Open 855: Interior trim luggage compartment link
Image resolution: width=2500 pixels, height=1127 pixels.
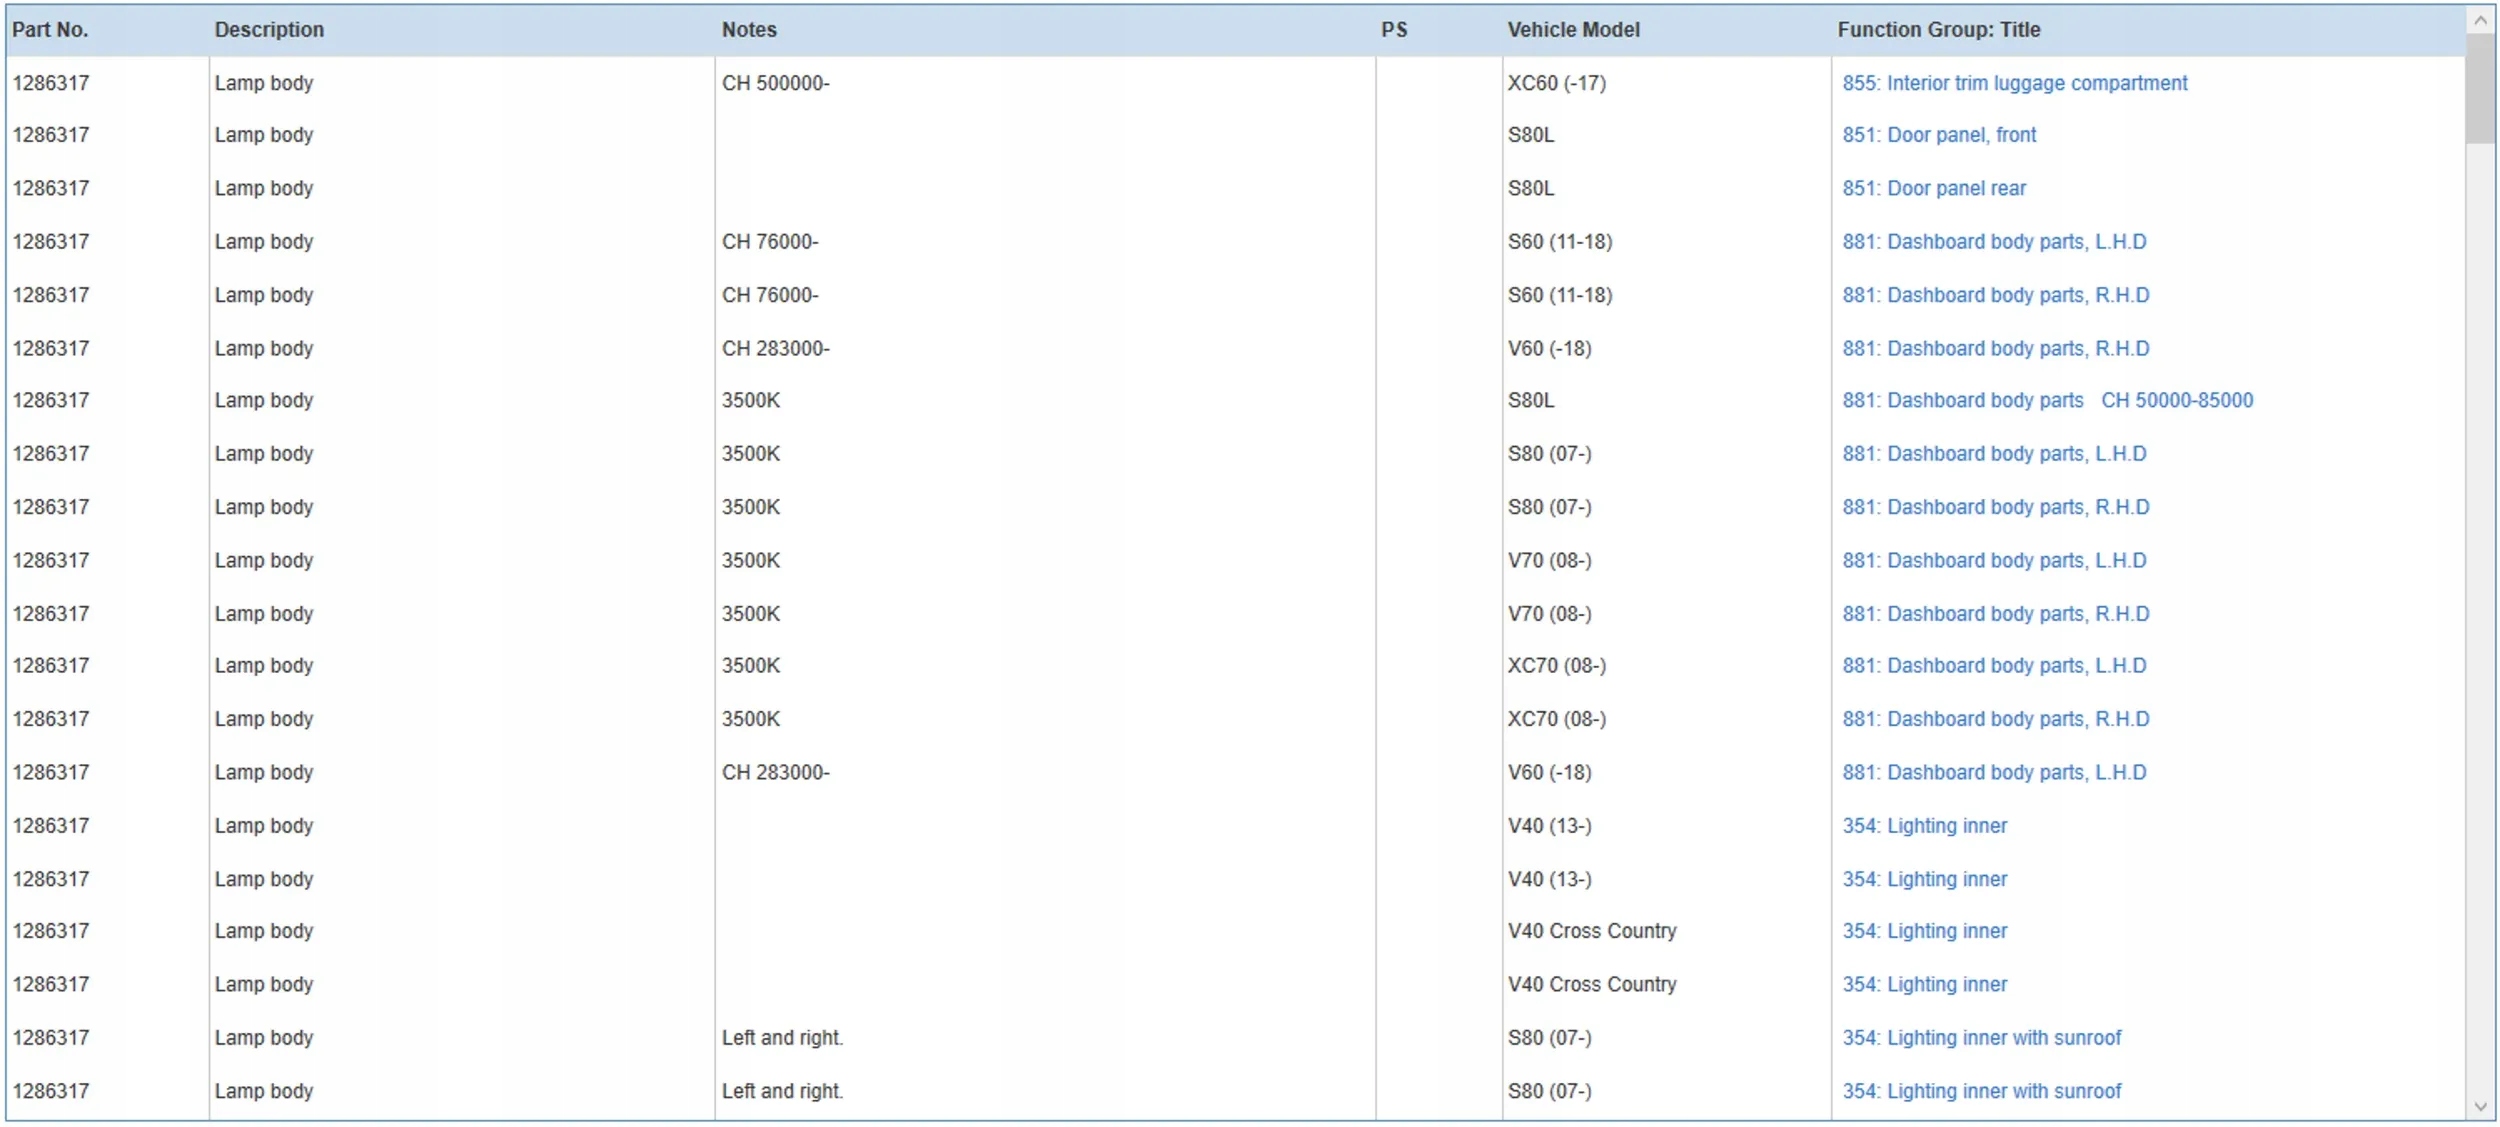click(x=2014, y=83)
